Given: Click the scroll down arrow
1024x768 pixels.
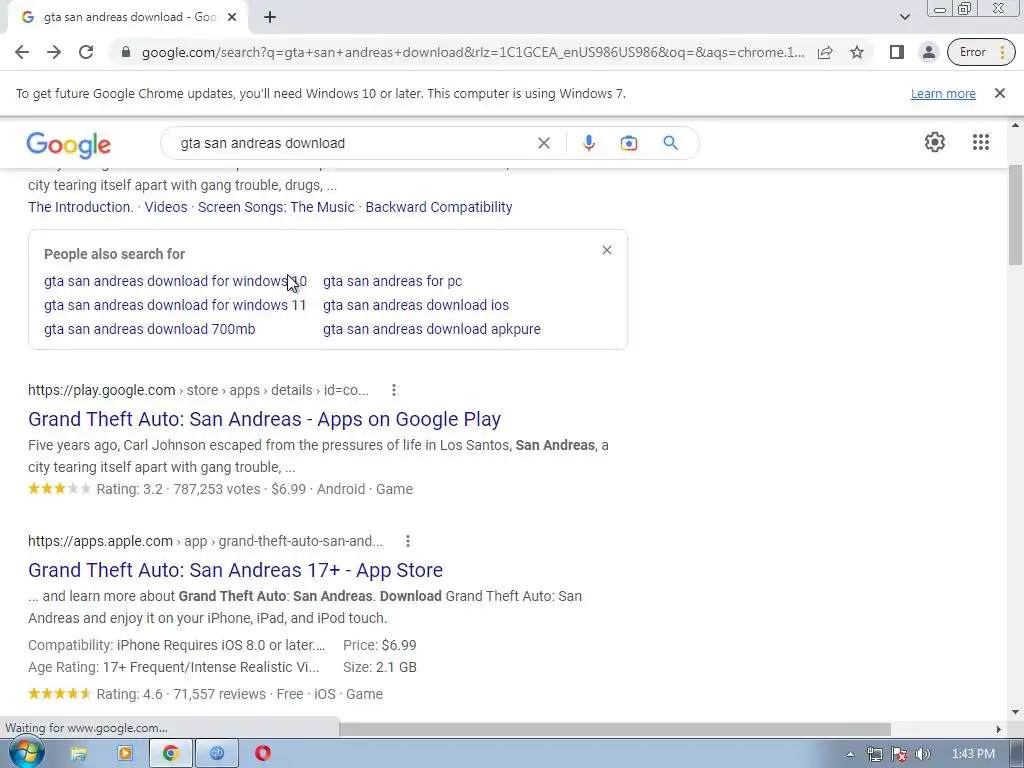Looking at the screenshot, I should point(1015,712).
